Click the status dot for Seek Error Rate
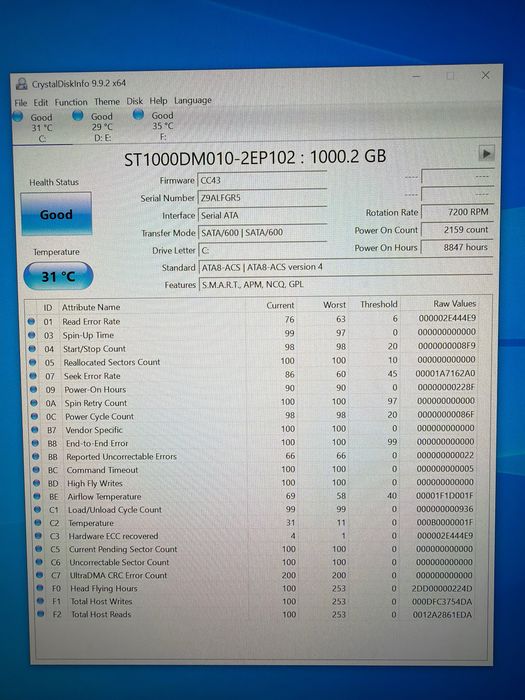The width and height of the screenshot is (525, 700). point(33,376)
